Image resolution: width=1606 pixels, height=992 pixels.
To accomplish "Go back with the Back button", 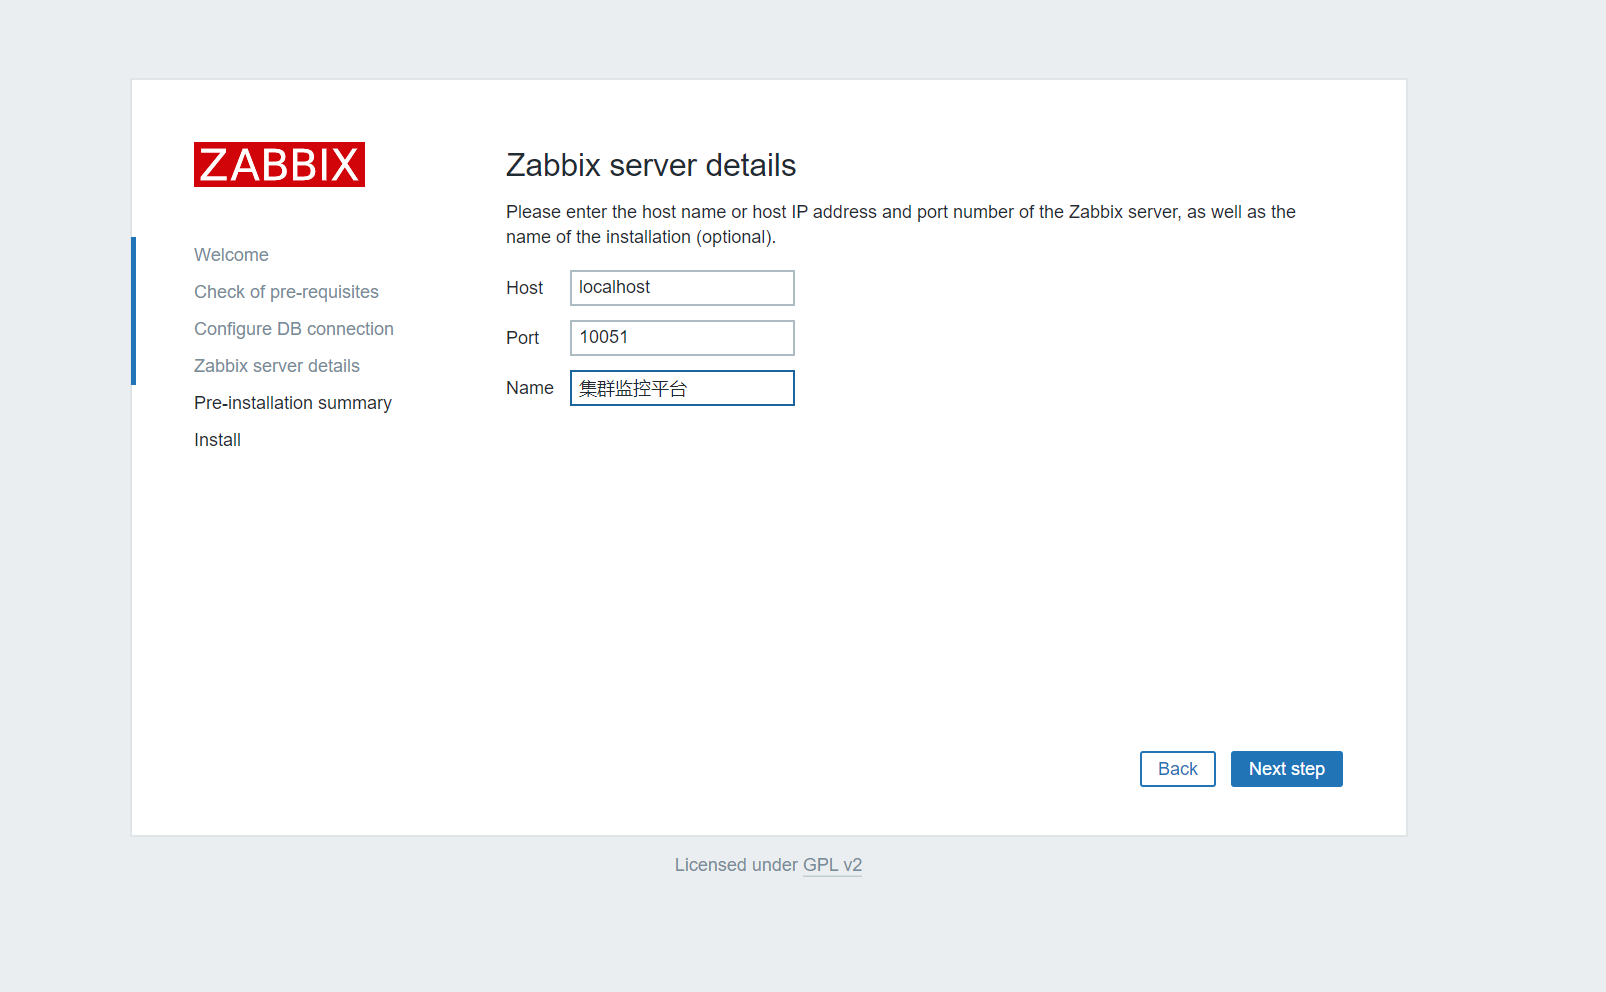I will [1178, 769].
